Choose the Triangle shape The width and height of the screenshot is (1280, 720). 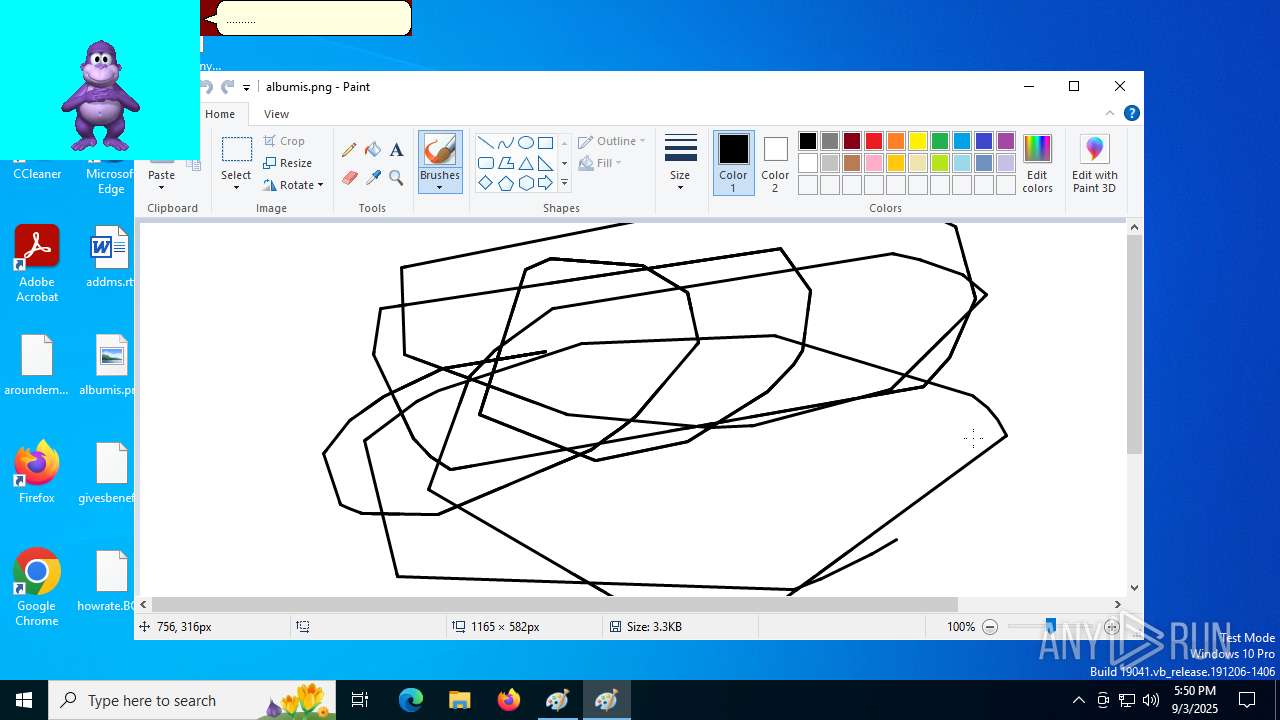[525, 163]
